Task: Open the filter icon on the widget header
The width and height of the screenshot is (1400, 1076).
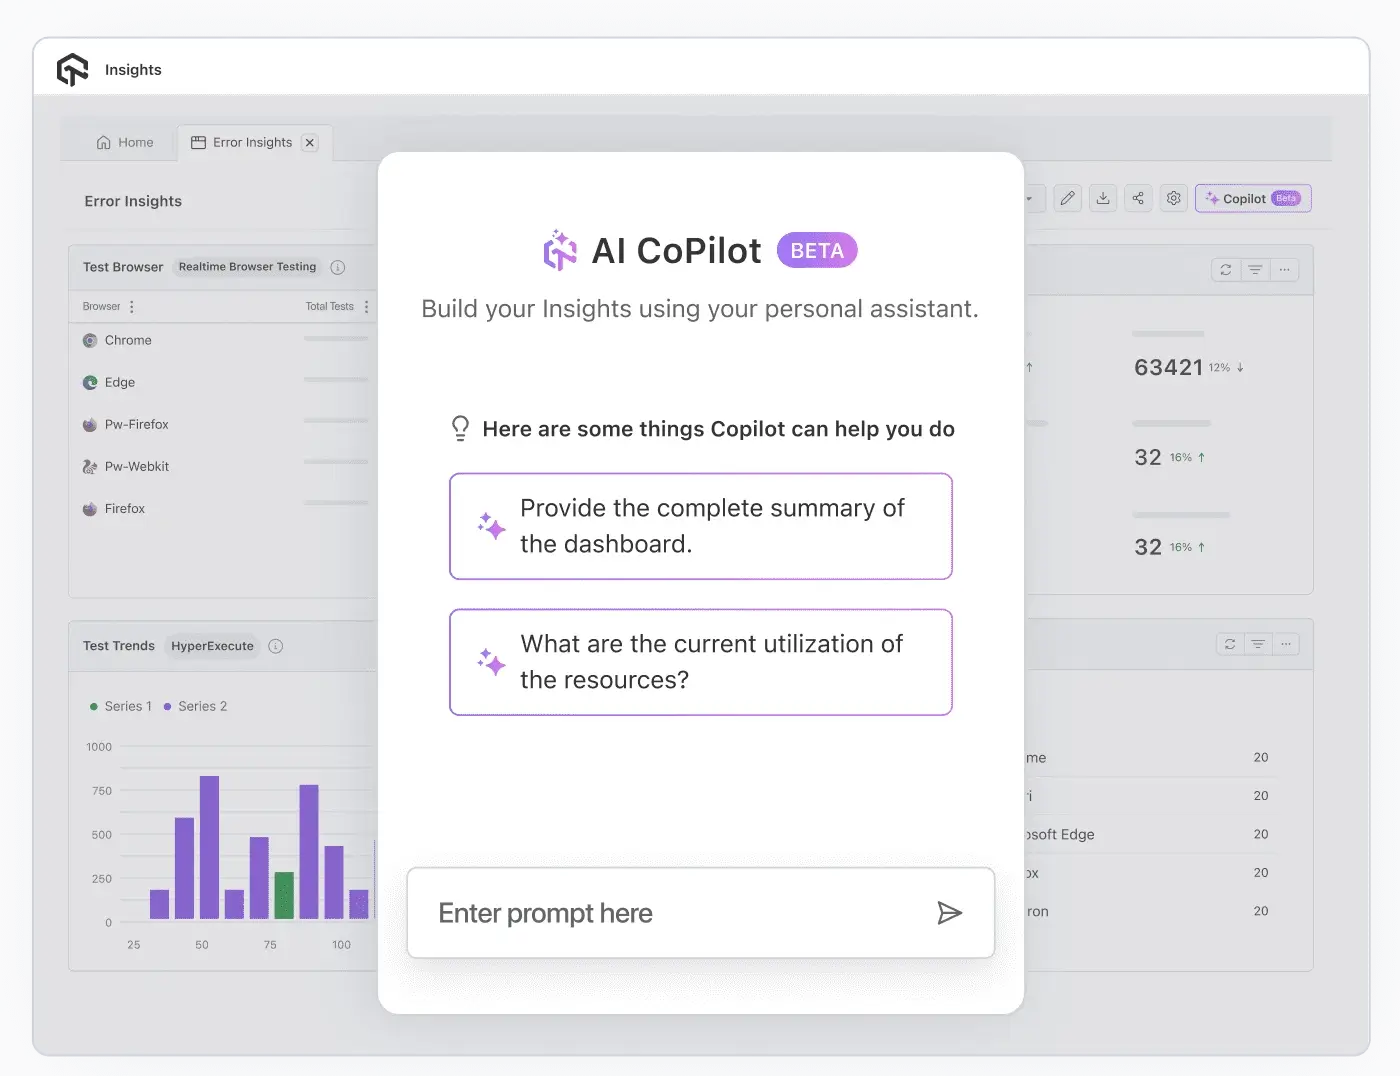Action: click(1254, 269)
